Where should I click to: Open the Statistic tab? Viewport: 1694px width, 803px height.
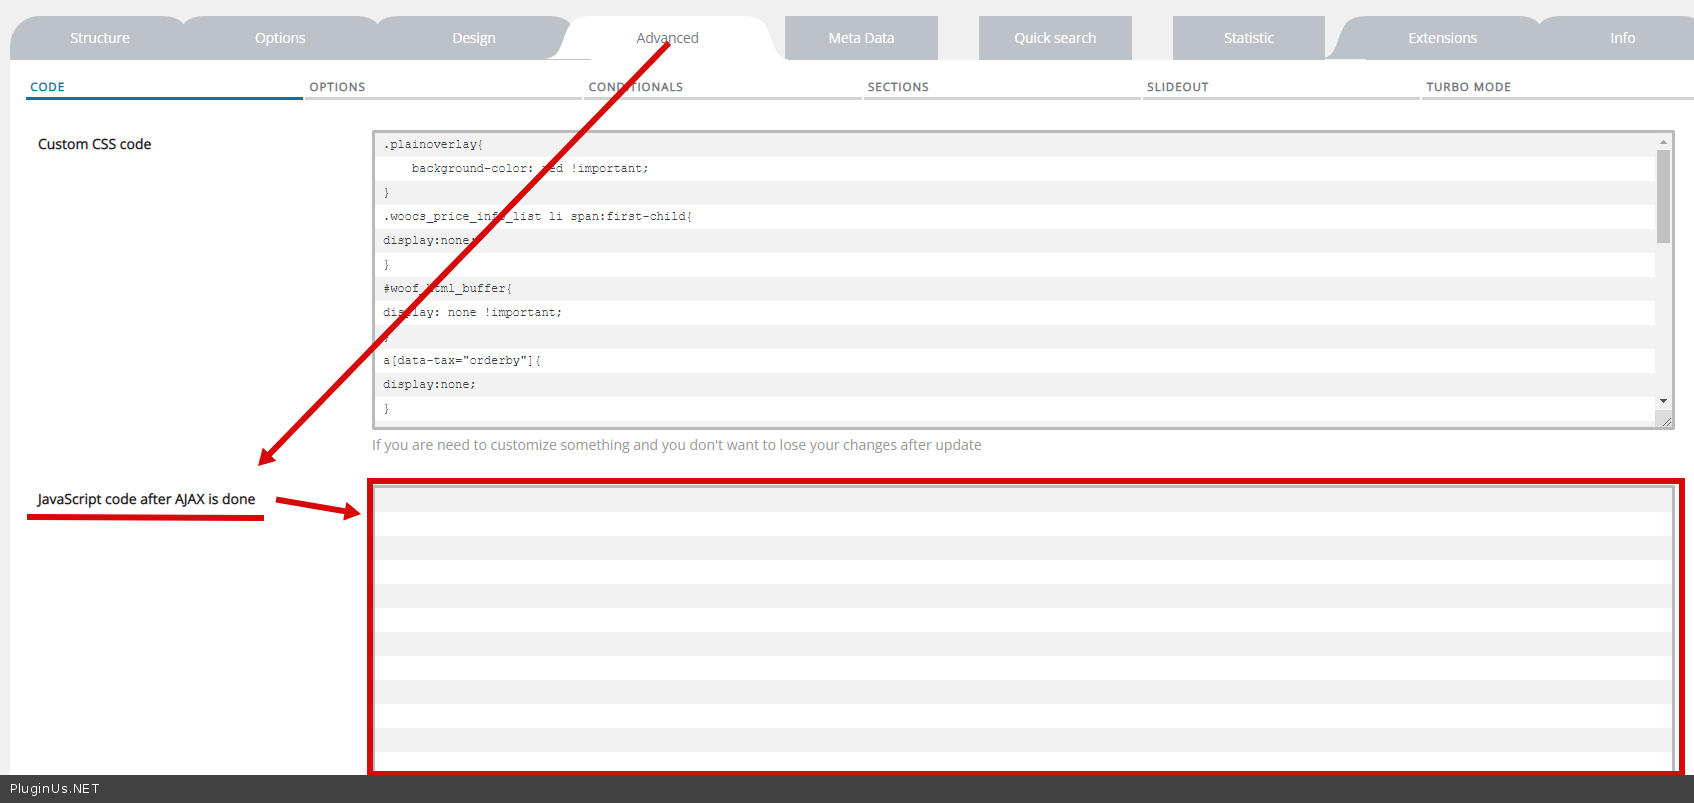[1248, 38]
